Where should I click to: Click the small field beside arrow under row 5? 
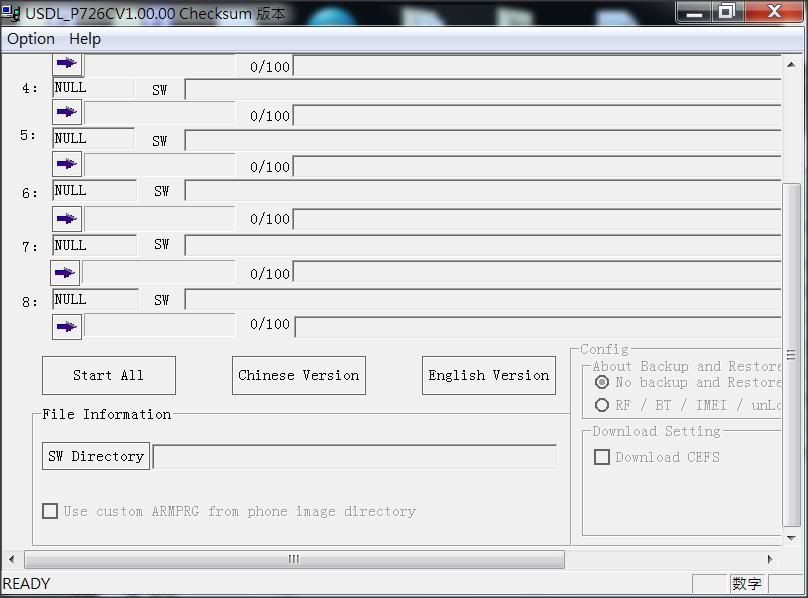point(159,165)
